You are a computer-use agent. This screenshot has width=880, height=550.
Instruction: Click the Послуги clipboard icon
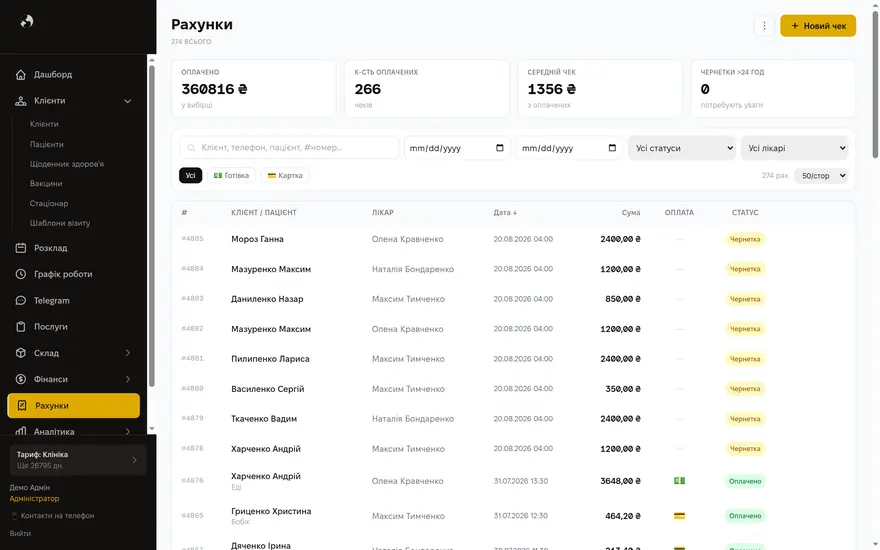tap(21, 327)
